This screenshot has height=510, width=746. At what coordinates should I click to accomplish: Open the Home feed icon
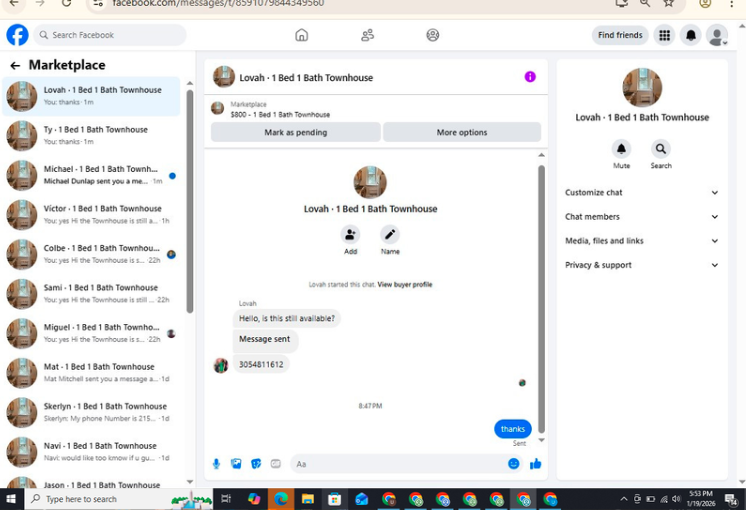[302, 35]
